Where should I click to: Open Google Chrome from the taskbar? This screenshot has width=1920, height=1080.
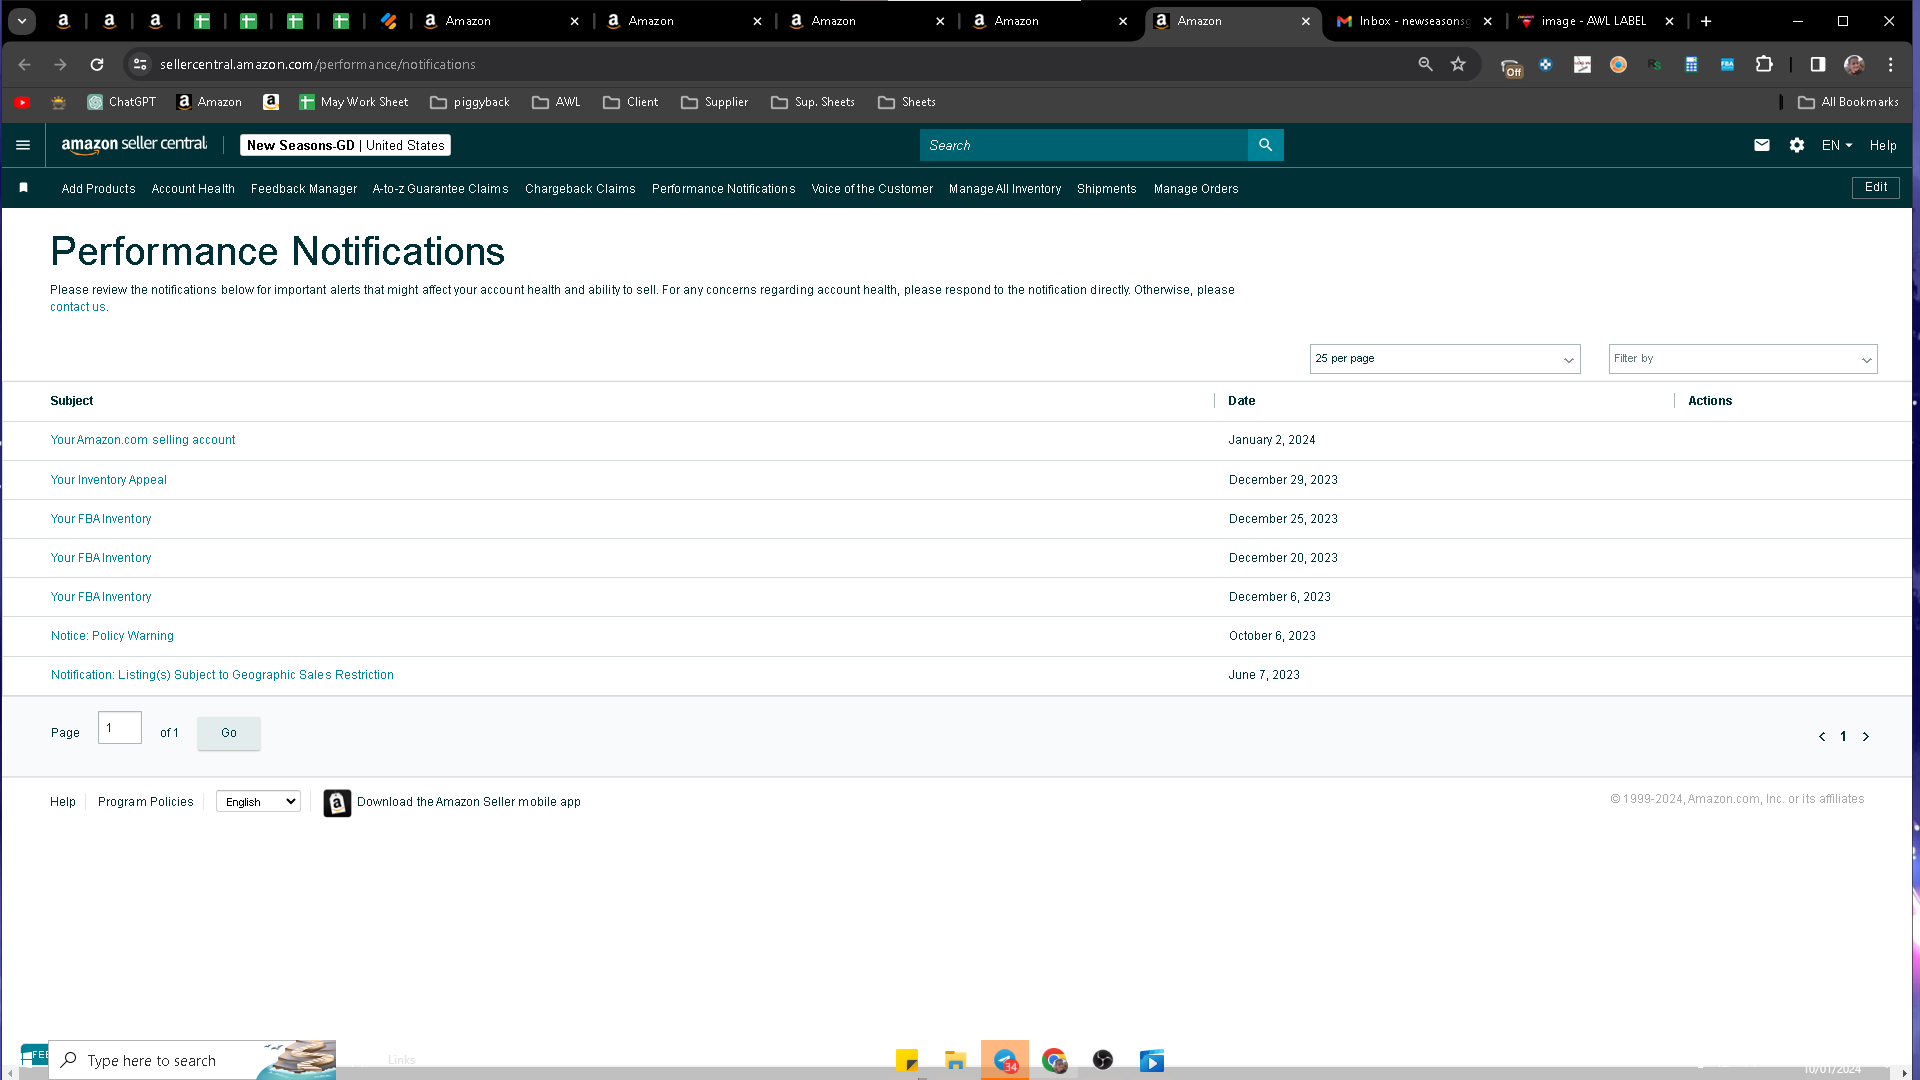click(x=1054, y=1060)
